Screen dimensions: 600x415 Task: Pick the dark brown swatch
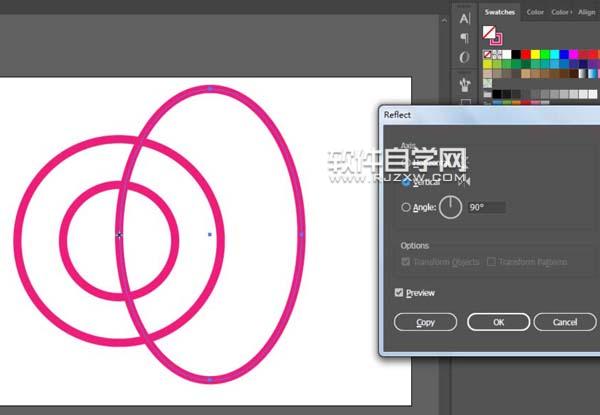(574, 74)
